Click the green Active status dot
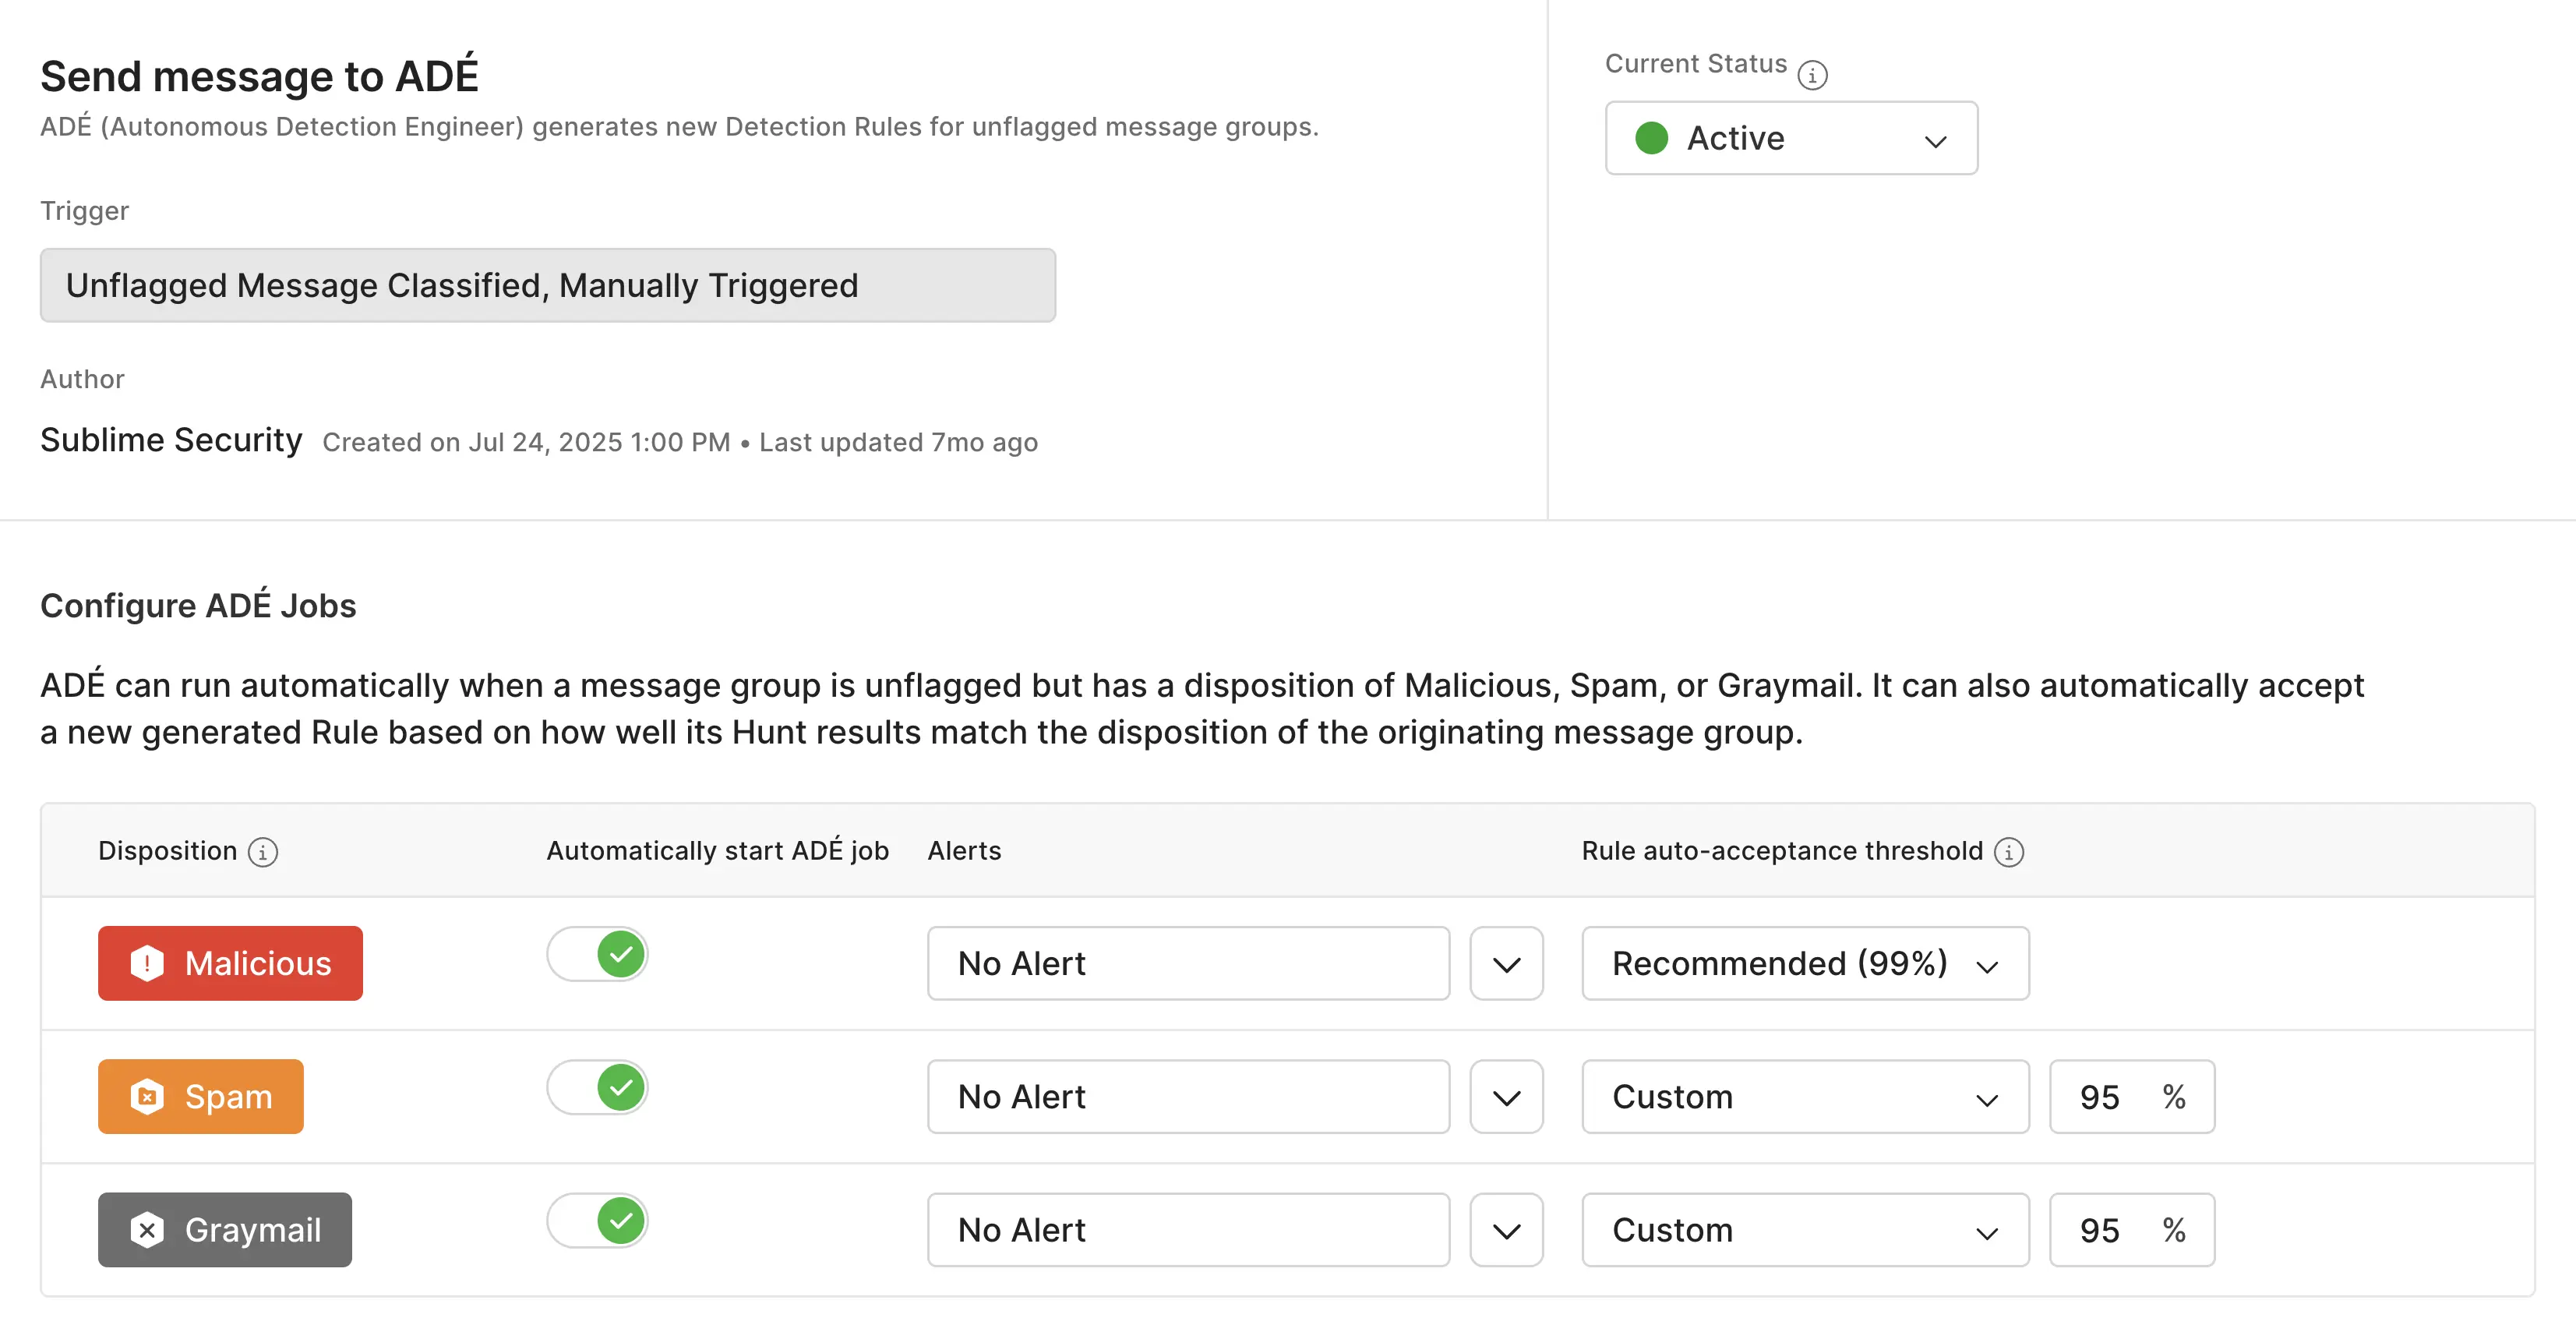 [1651, 138]
